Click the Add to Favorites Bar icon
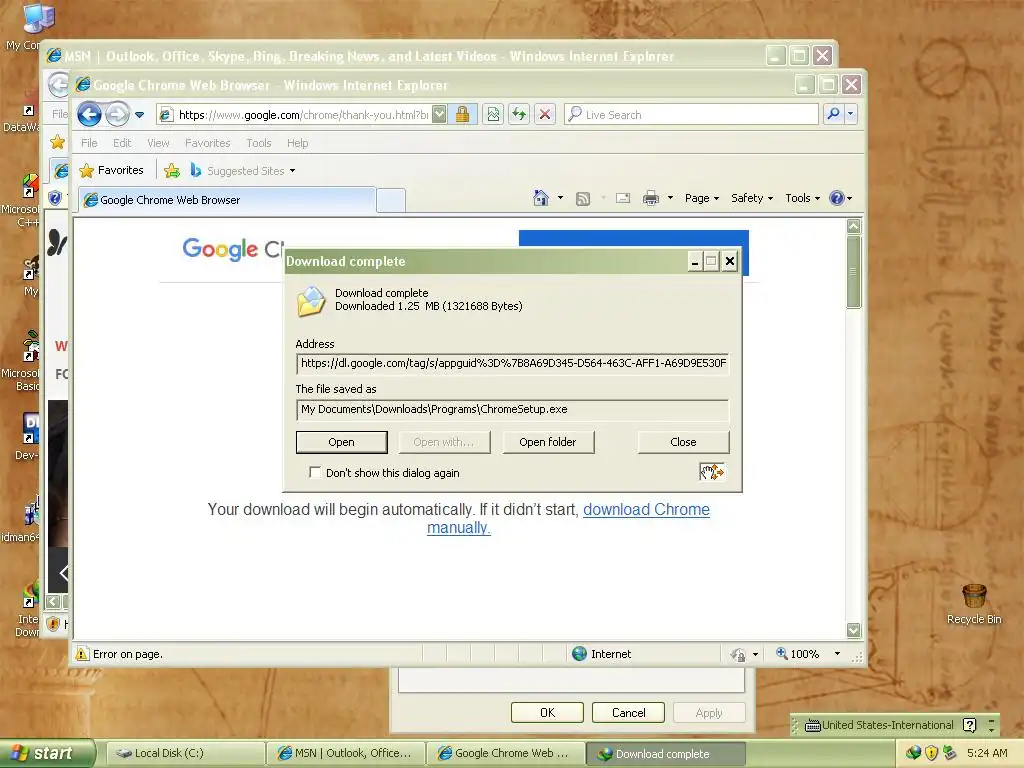This screenshot has width=1024, height=768. pyautogui.click(x=172, y=170)
